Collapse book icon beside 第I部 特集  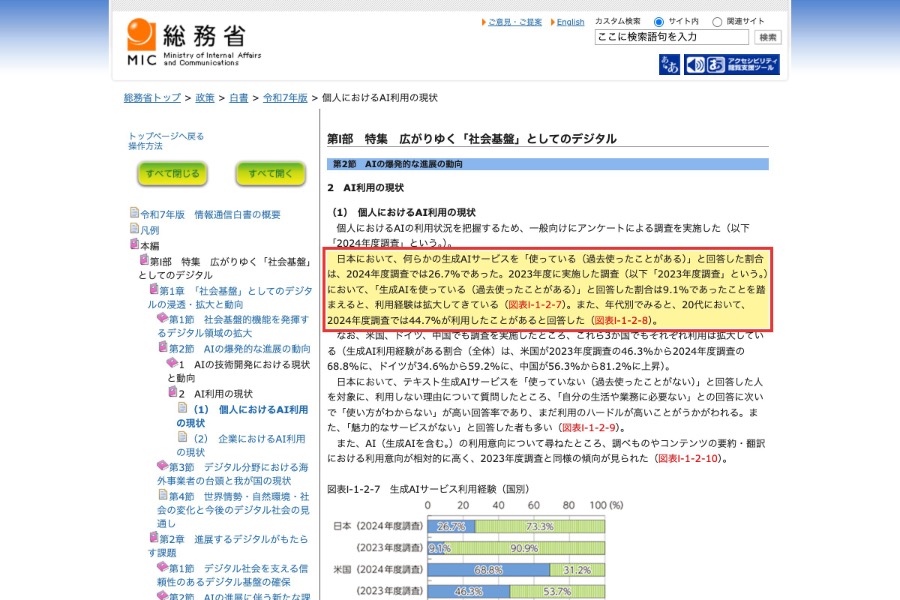(x=144, y=260)
